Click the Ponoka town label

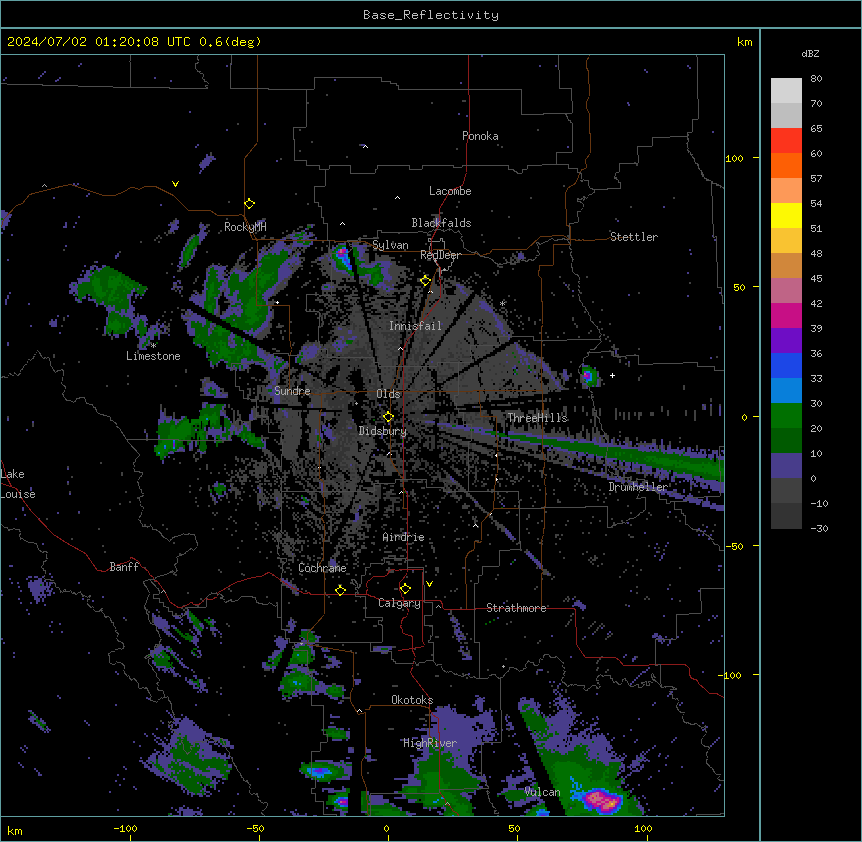[480, 136]
